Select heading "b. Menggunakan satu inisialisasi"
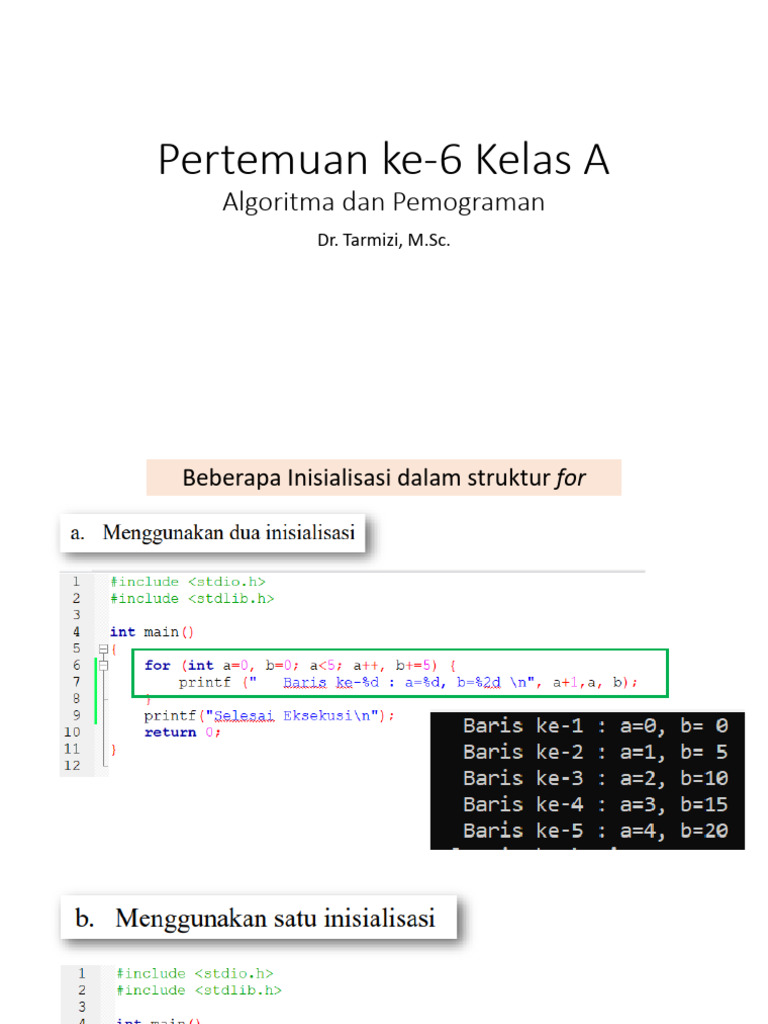 pos(259,918)
